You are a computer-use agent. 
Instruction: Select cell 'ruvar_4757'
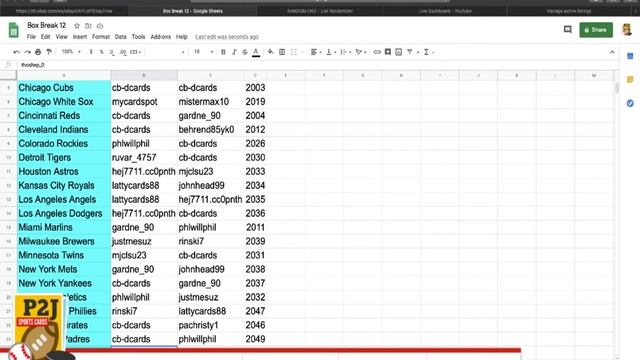pos(144,158)
